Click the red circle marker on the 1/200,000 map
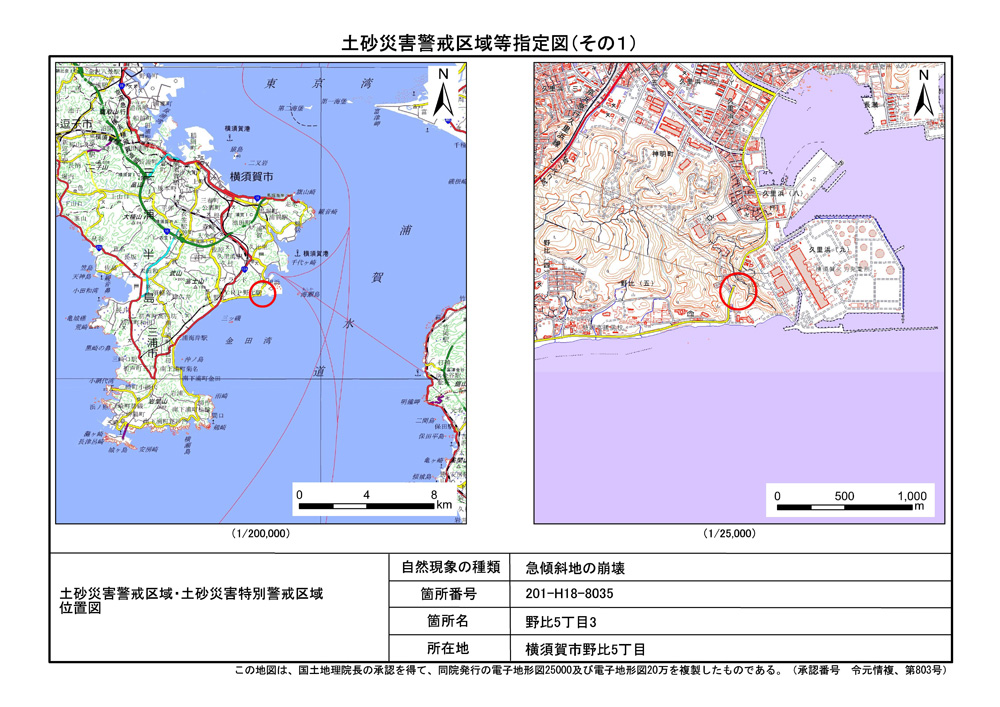This screenshot has width=1000, height=707. pyautogui.click(x=262, y=293)
